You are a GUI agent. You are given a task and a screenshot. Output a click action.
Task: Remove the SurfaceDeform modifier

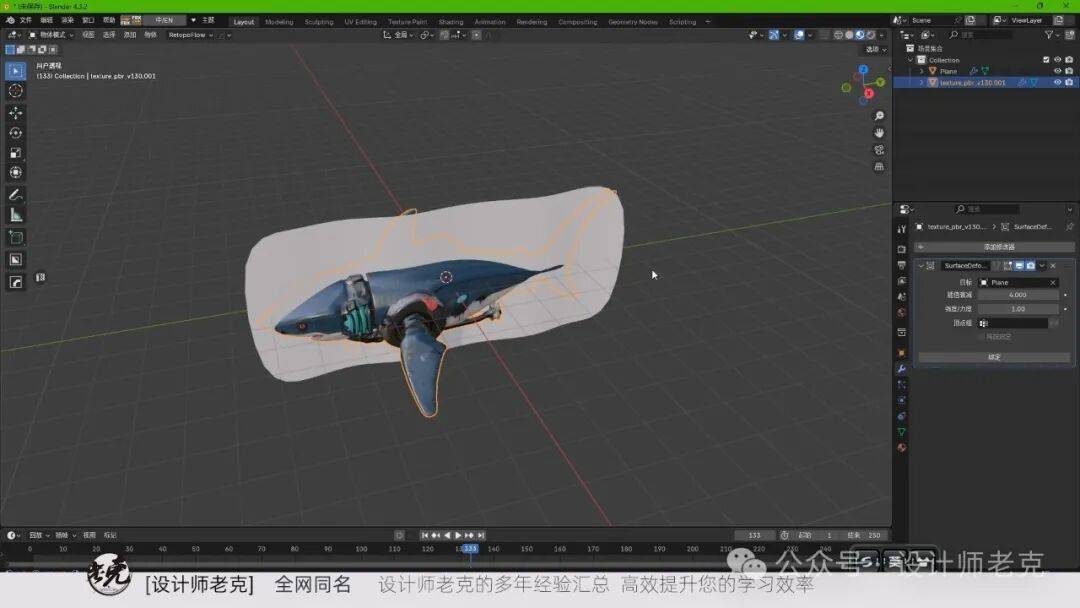(x=1052, y=266)
